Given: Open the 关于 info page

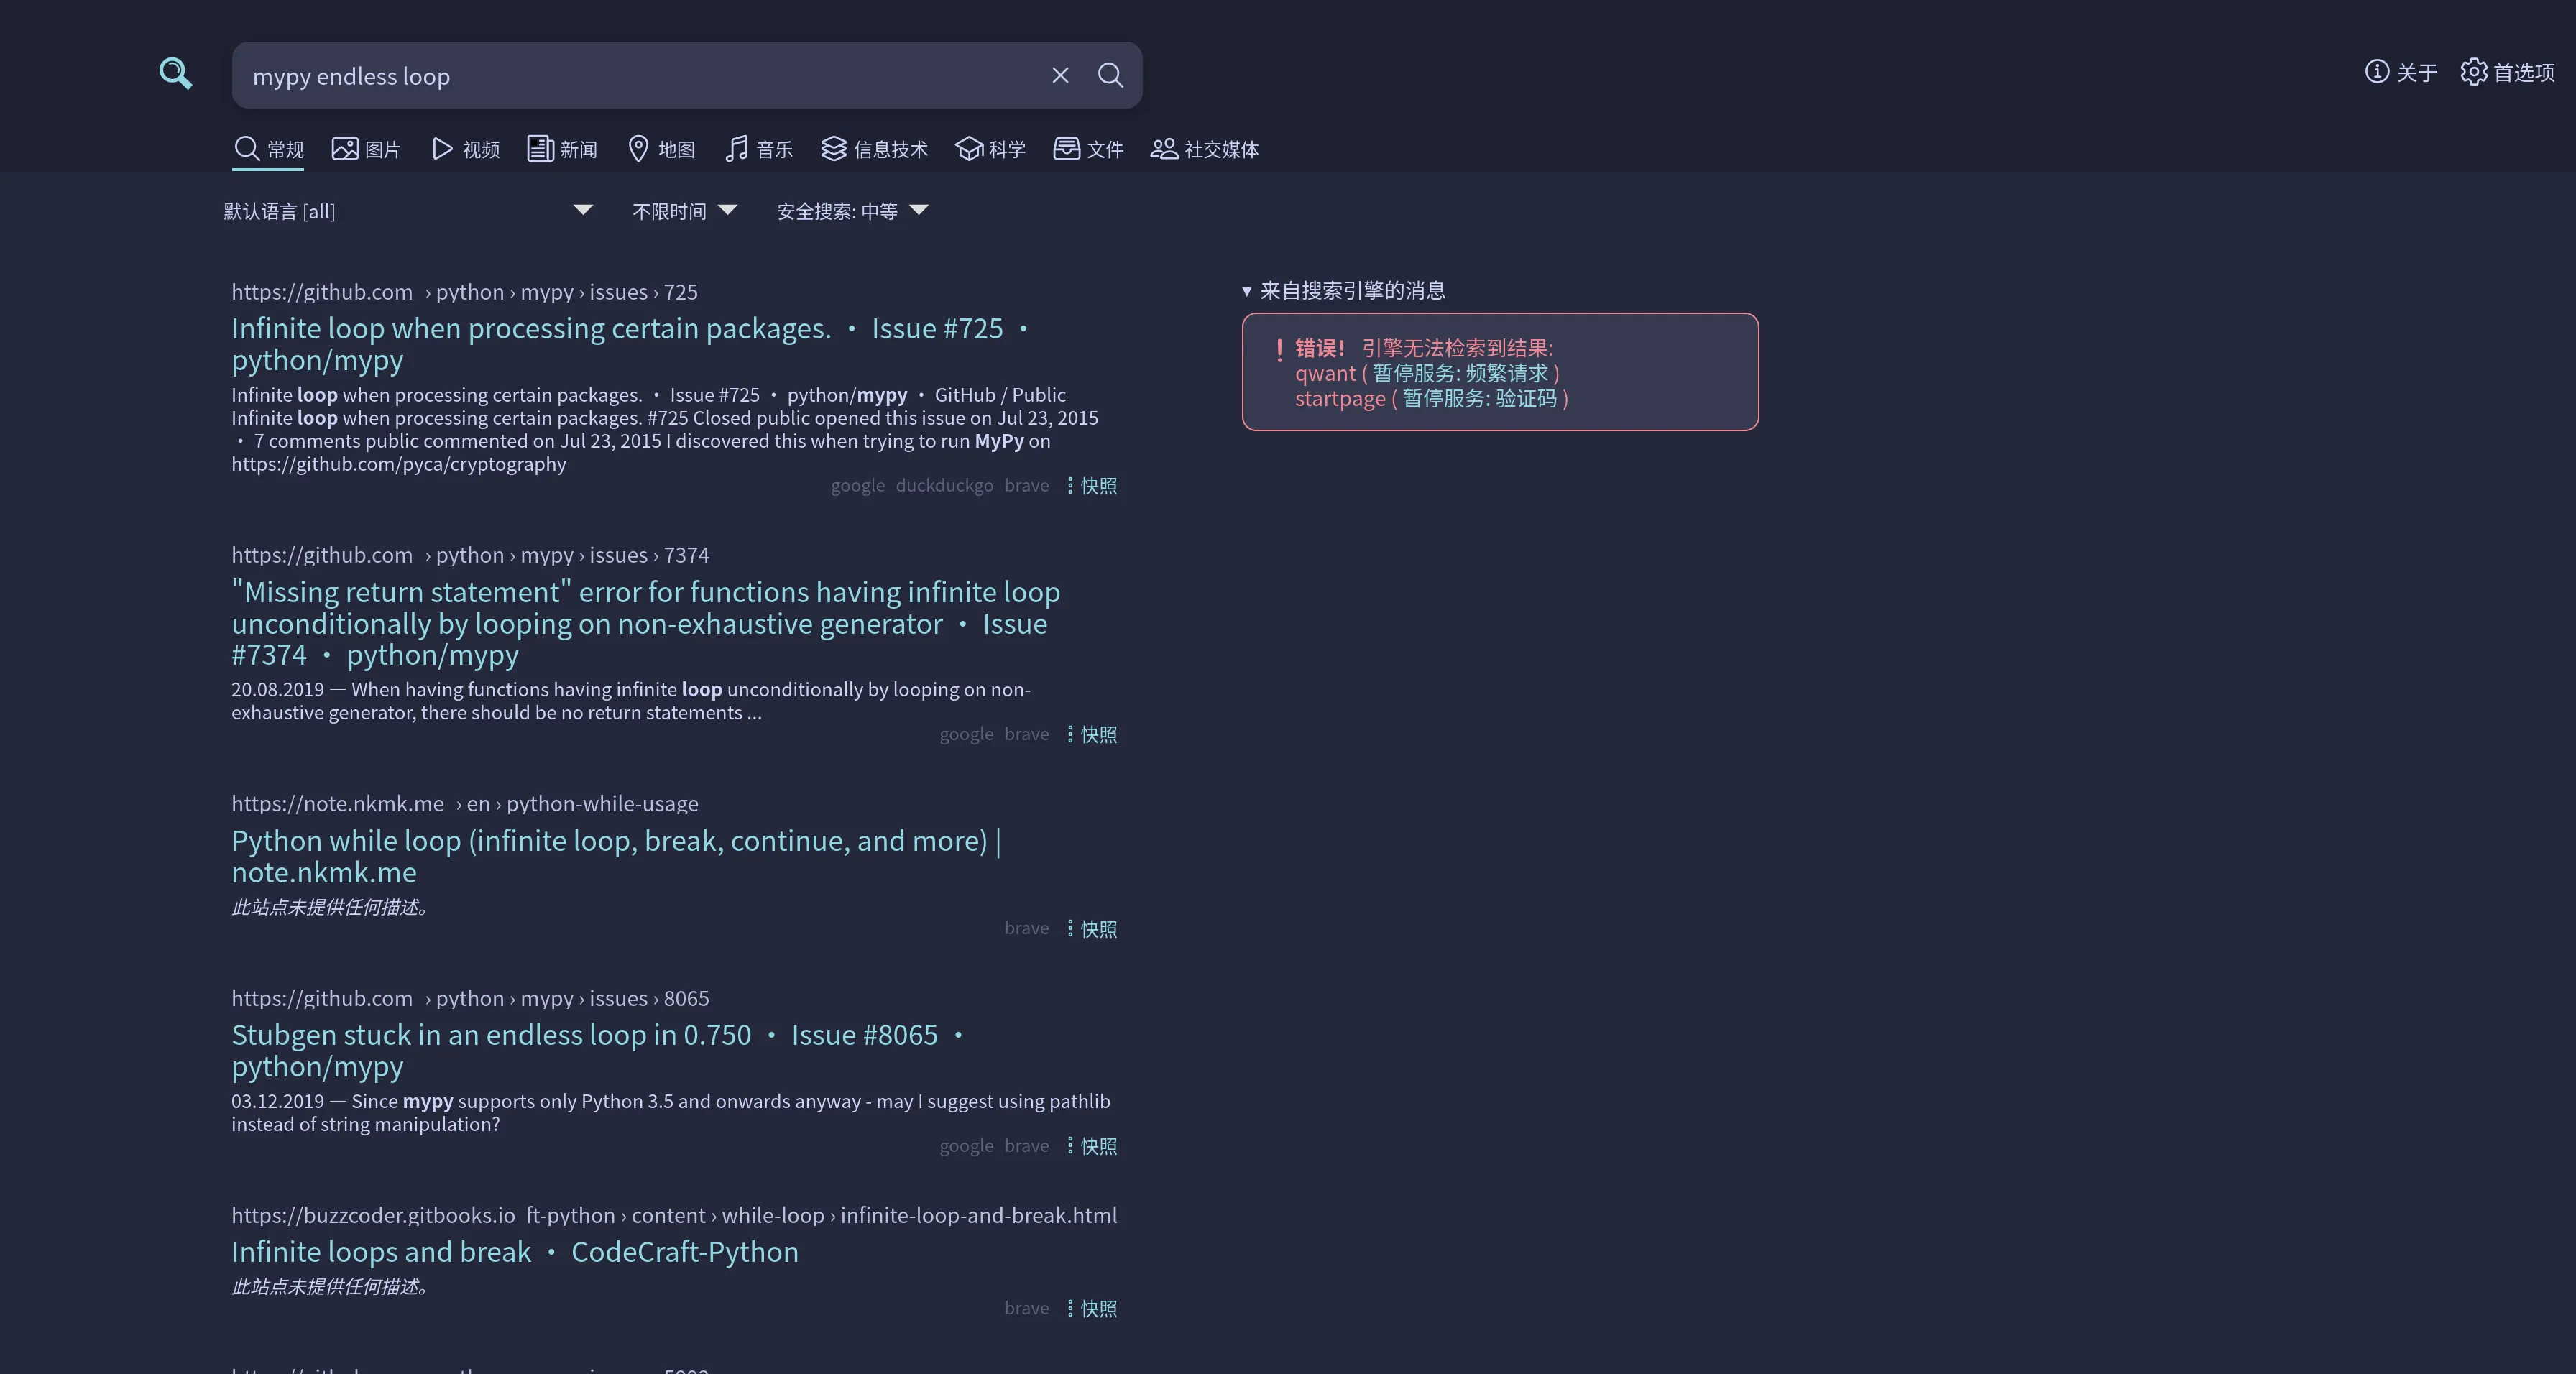Looking at the screenshot, I should pos(2400,72).
